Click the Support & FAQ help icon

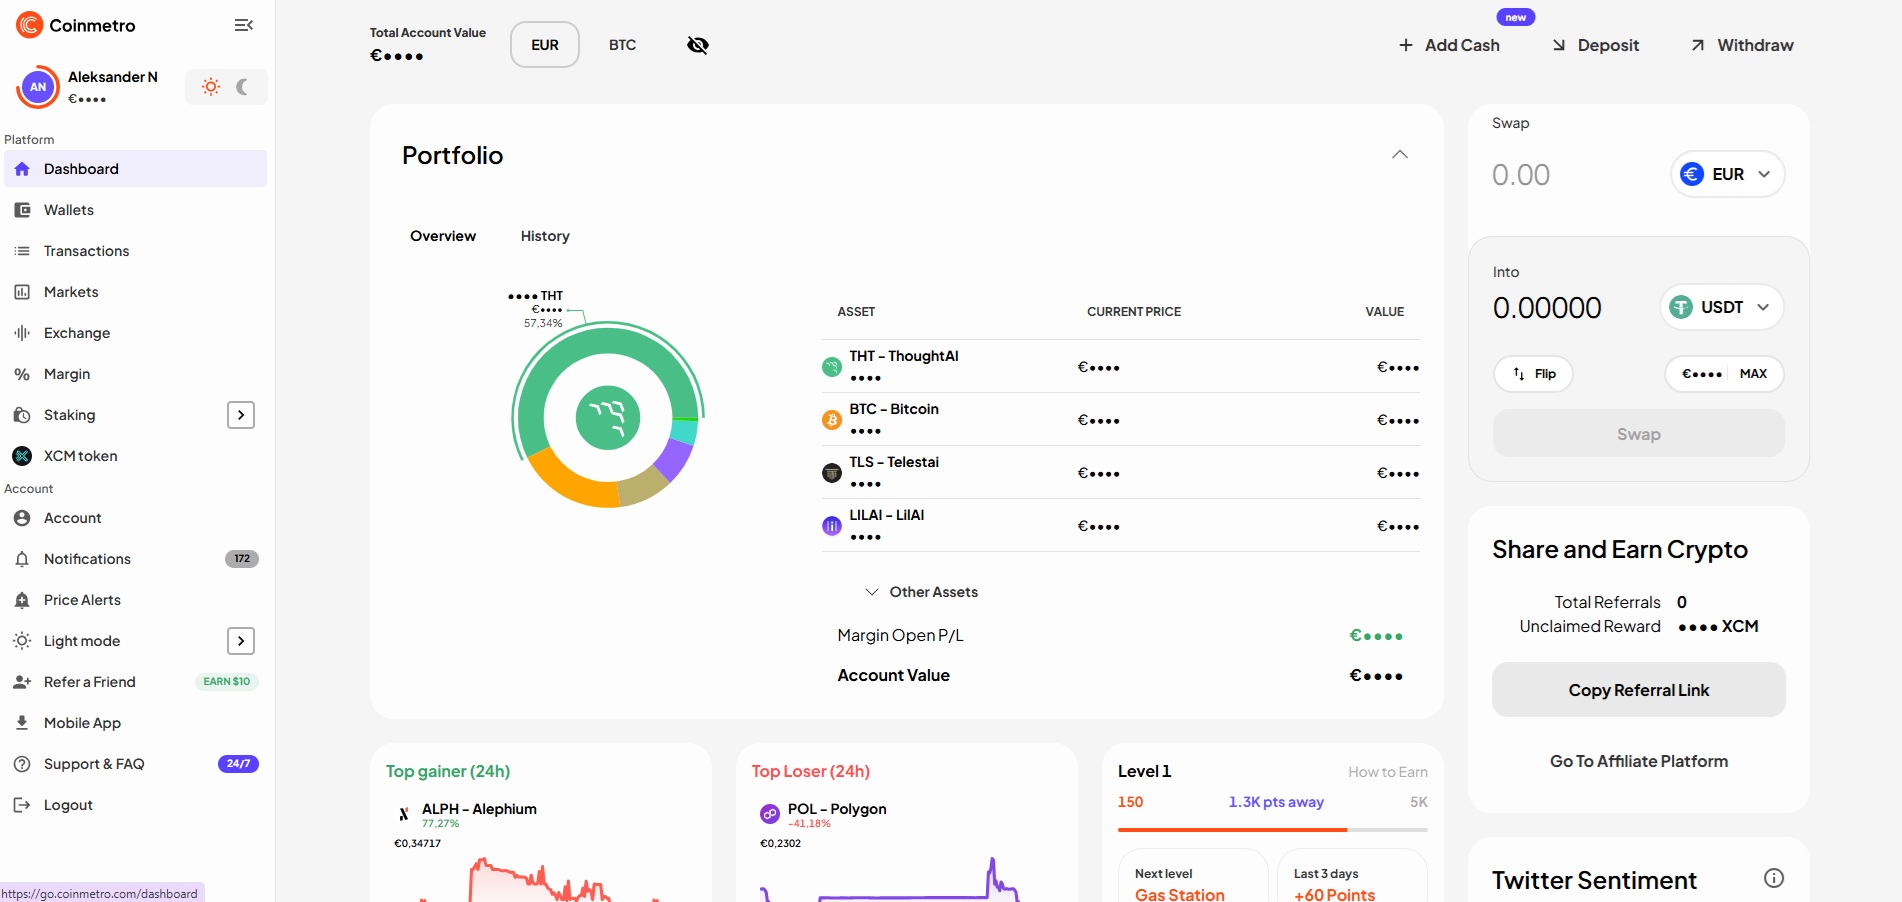(x=22, y=764)
